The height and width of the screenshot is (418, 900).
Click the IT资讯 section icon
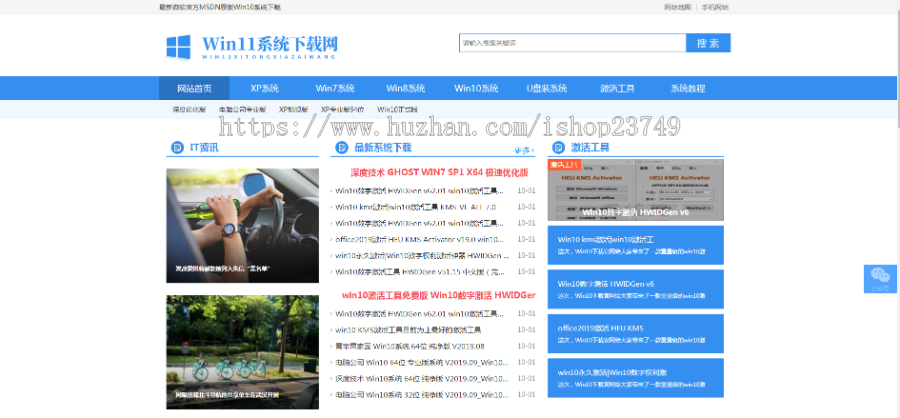[178, 148]
